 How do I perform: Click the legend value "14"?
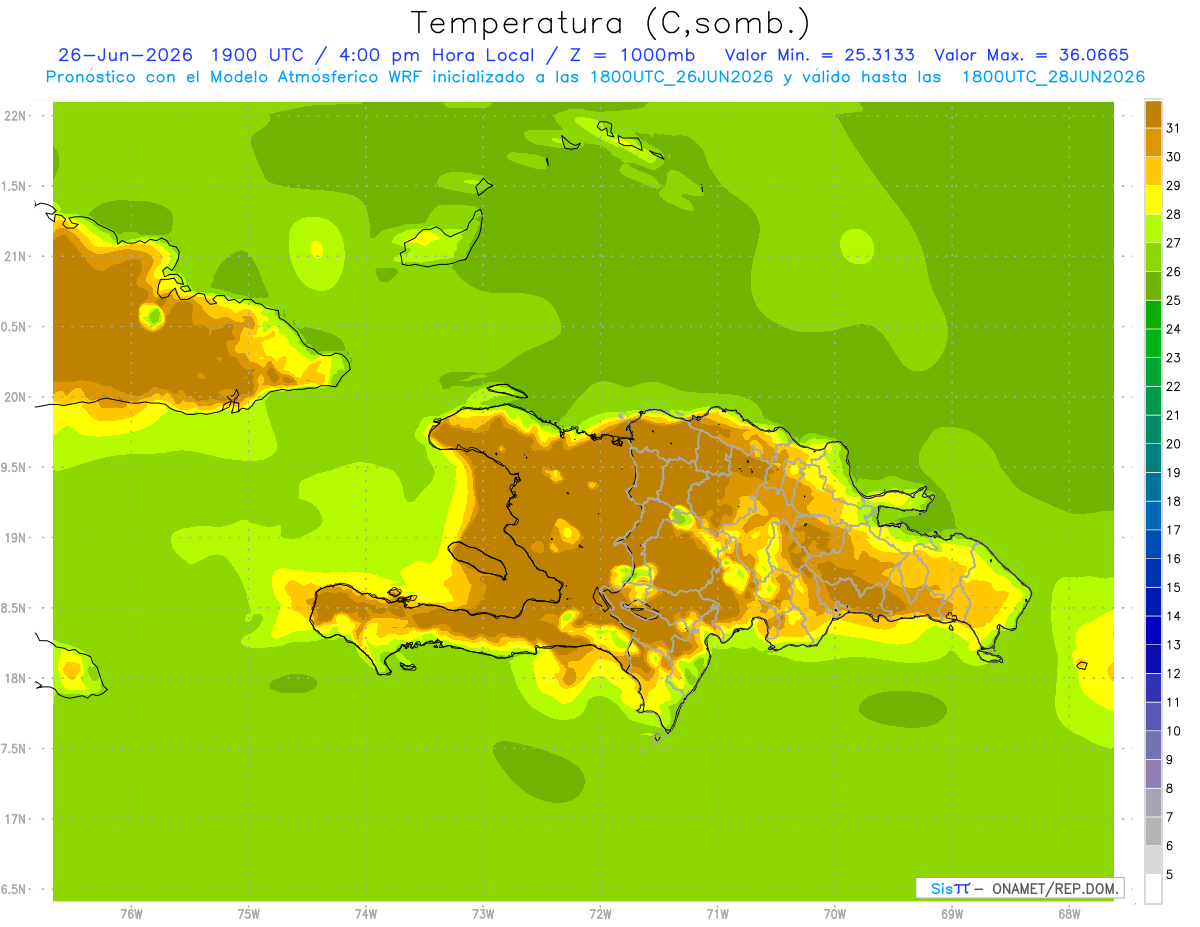point(1173,616)
